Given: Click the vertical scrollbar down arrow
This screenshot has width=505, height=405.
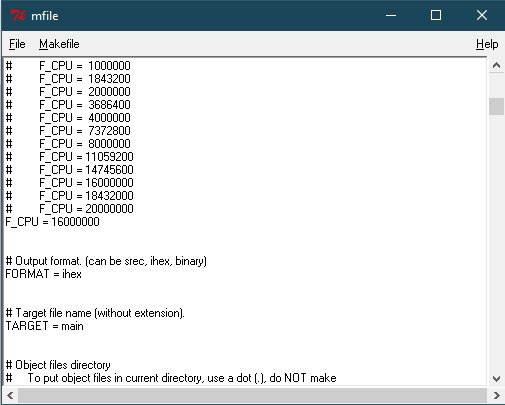Looking at the screenshot, I should [496, 378].
